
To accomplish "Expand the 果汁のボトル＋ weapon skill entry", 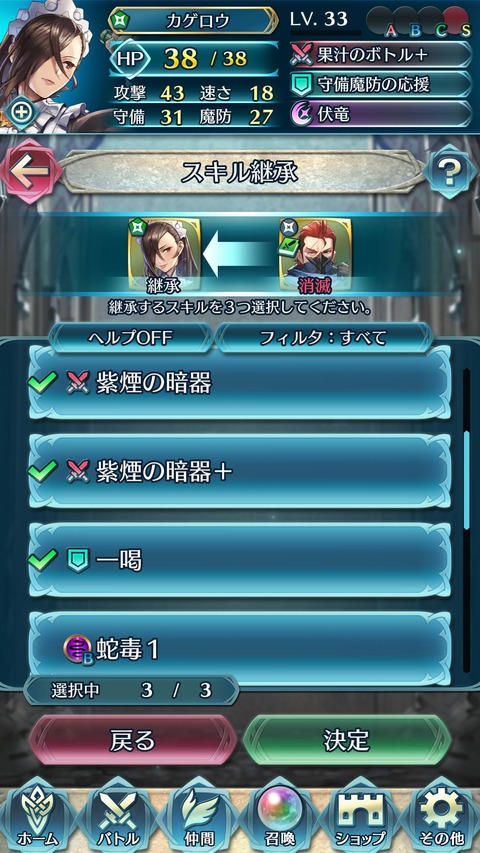I will tap(380, 55).
